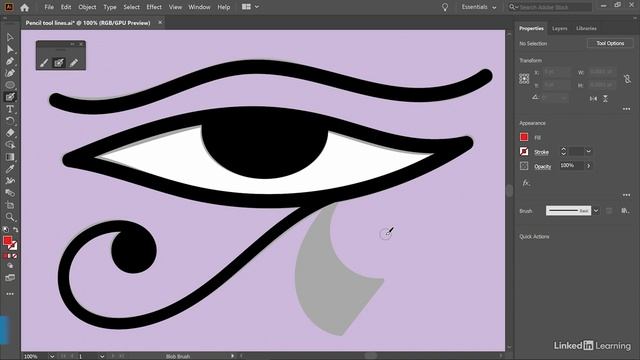This screenshot has width=640, height=360.
Task: Select the Eraser tool
Action: [10, 133]
